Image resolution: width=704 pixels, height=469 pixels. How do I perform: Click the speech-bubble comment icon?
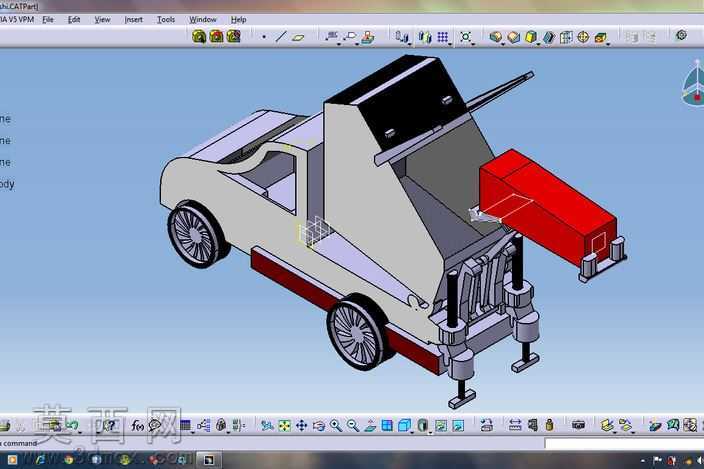click(155, 425)
